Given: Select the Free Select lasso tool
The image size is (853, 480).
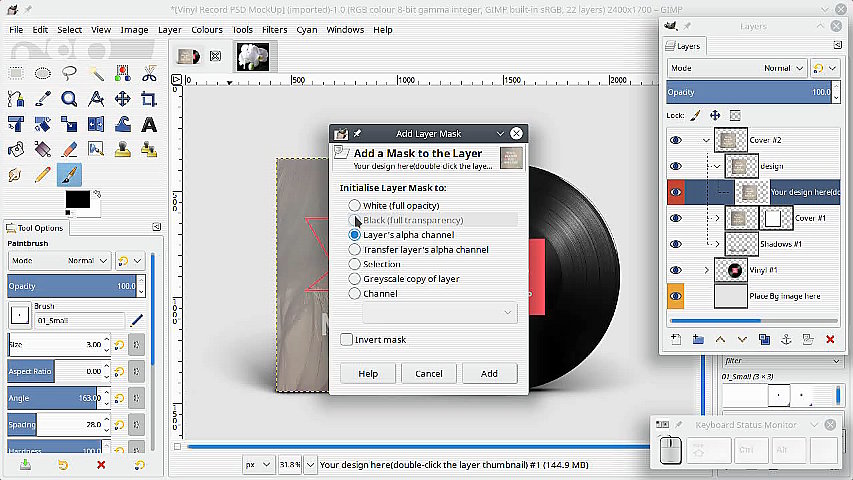Looking at the screenshot, I should pos(69,73).
